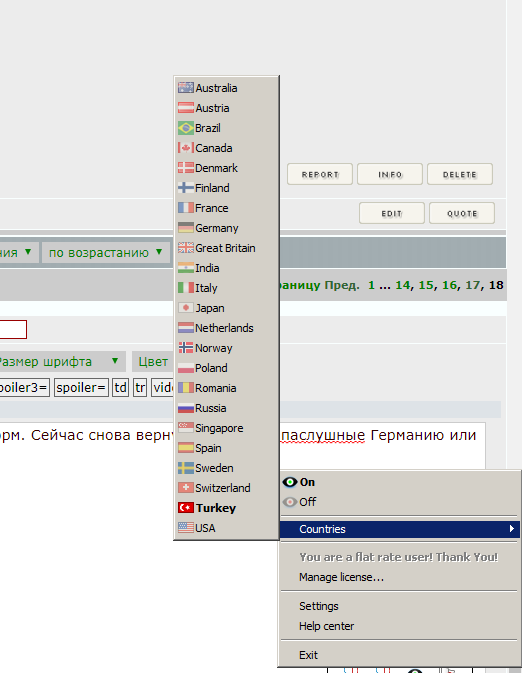The height and width of the screenshot is (673, 522).
Task: Click the Great Britain flag icon
Action: (x=186, y=248)
